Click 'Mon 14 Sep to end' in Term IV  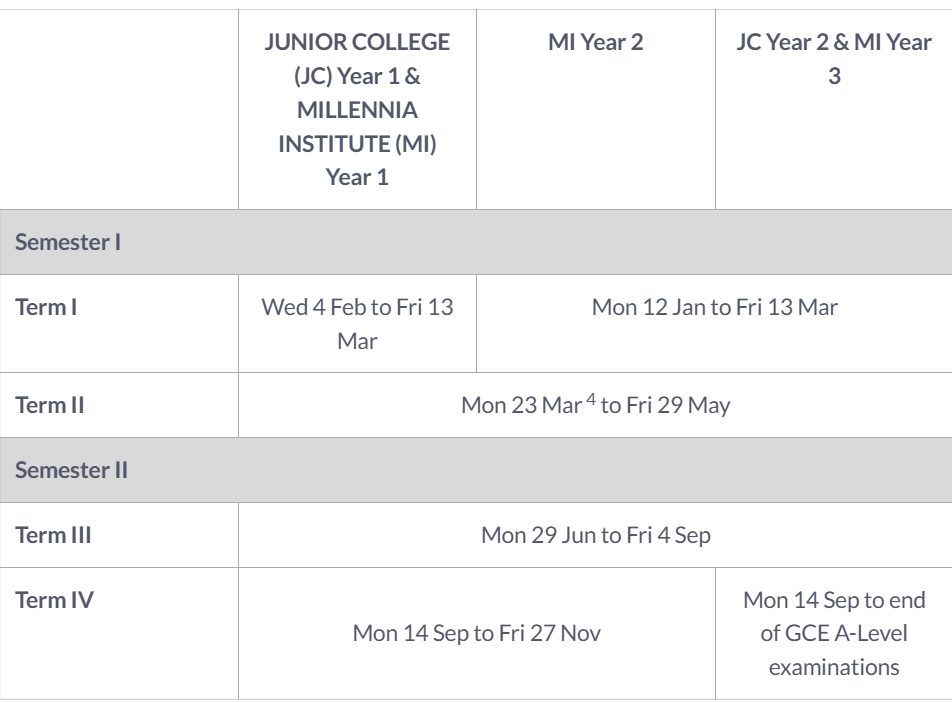click(834, 600)
